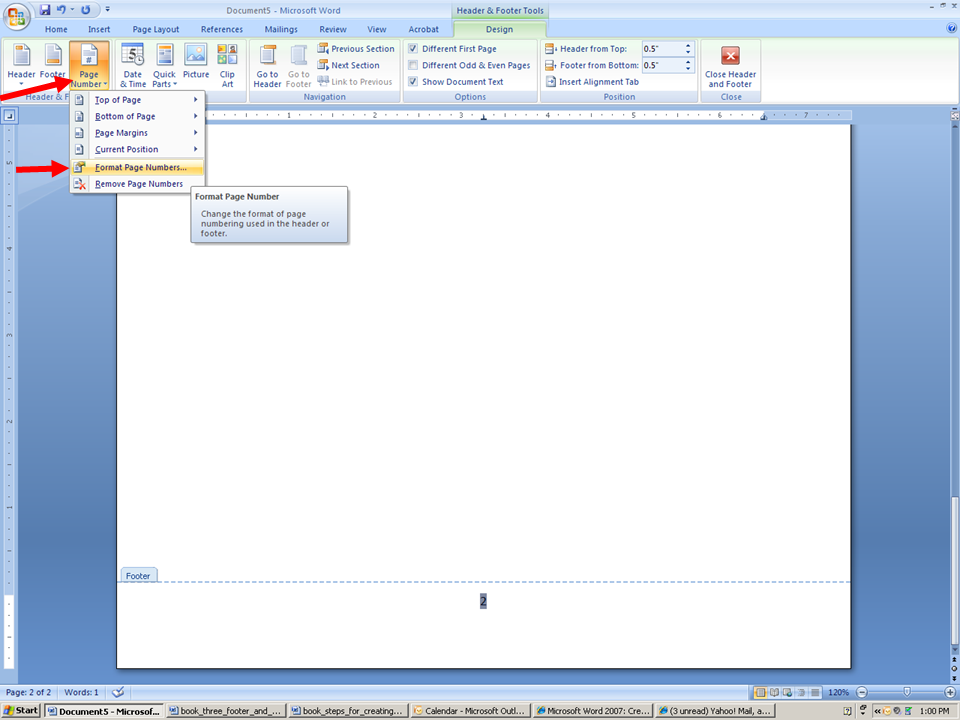Expand Page Margins submenu
This screenshot has width=960, height=720.
[137, 133]
